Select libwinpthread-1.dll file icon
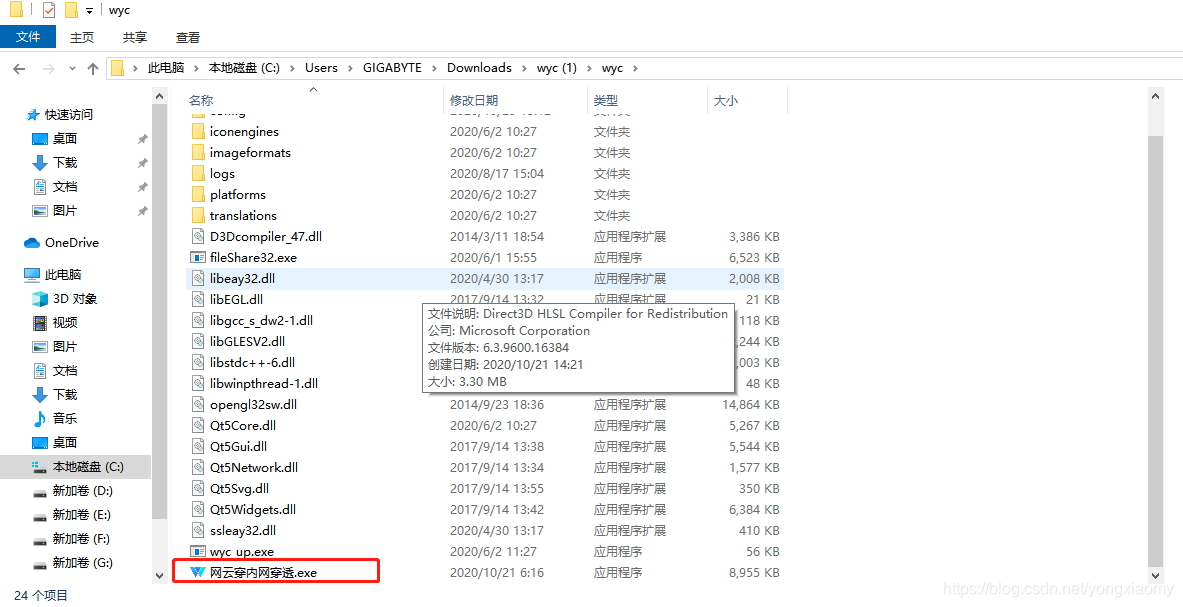Screen dimensions: 1183x607 [198, 383]
